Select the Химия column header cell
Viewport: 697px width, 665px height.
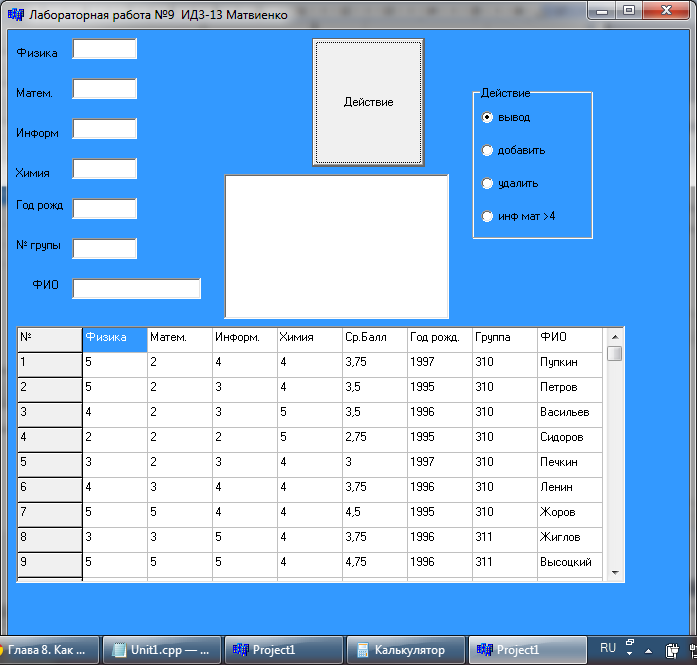[309, 340]
